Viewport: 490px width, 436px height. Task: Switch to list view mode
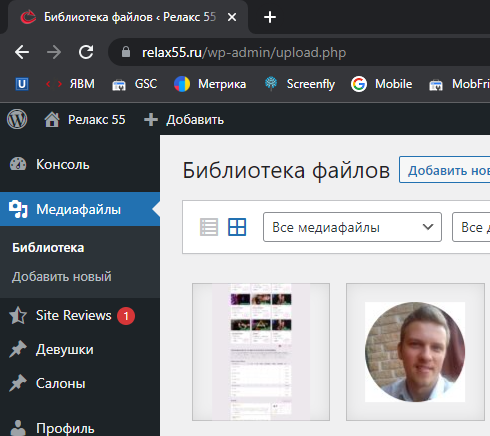pyautogui.click(x=209, y=227)
